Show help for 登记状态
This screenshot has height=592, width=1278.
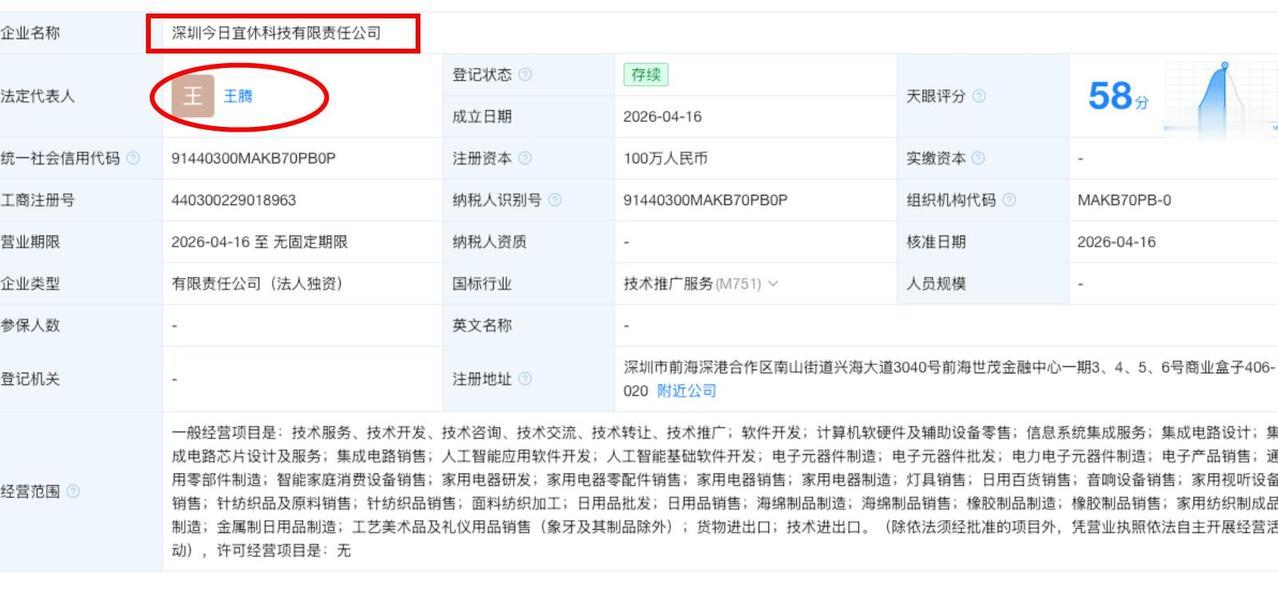(x=526, y=75)
